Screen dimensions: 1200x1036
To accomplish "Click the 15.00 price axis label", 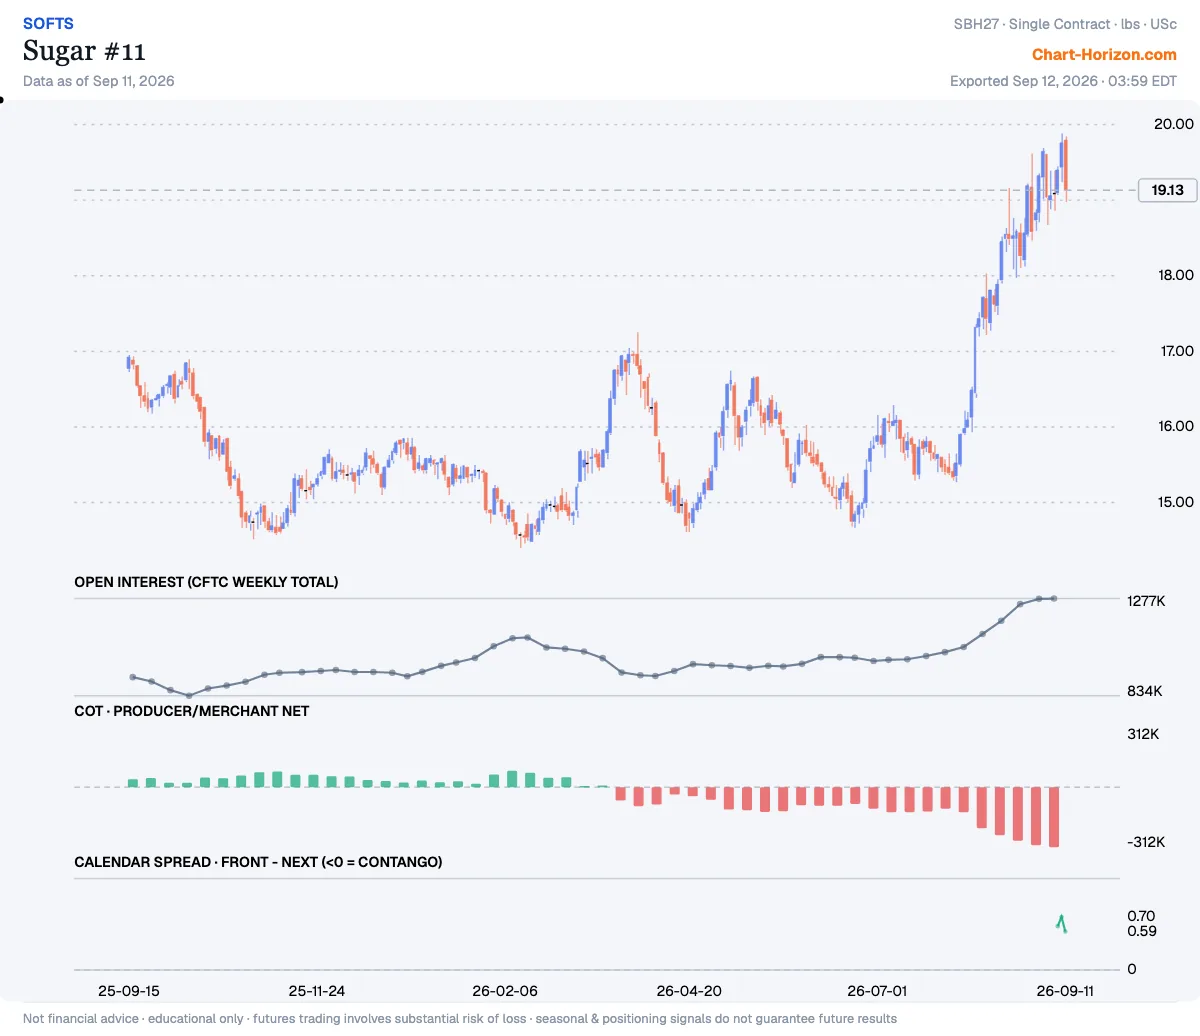I will (x=1176, y=502).
